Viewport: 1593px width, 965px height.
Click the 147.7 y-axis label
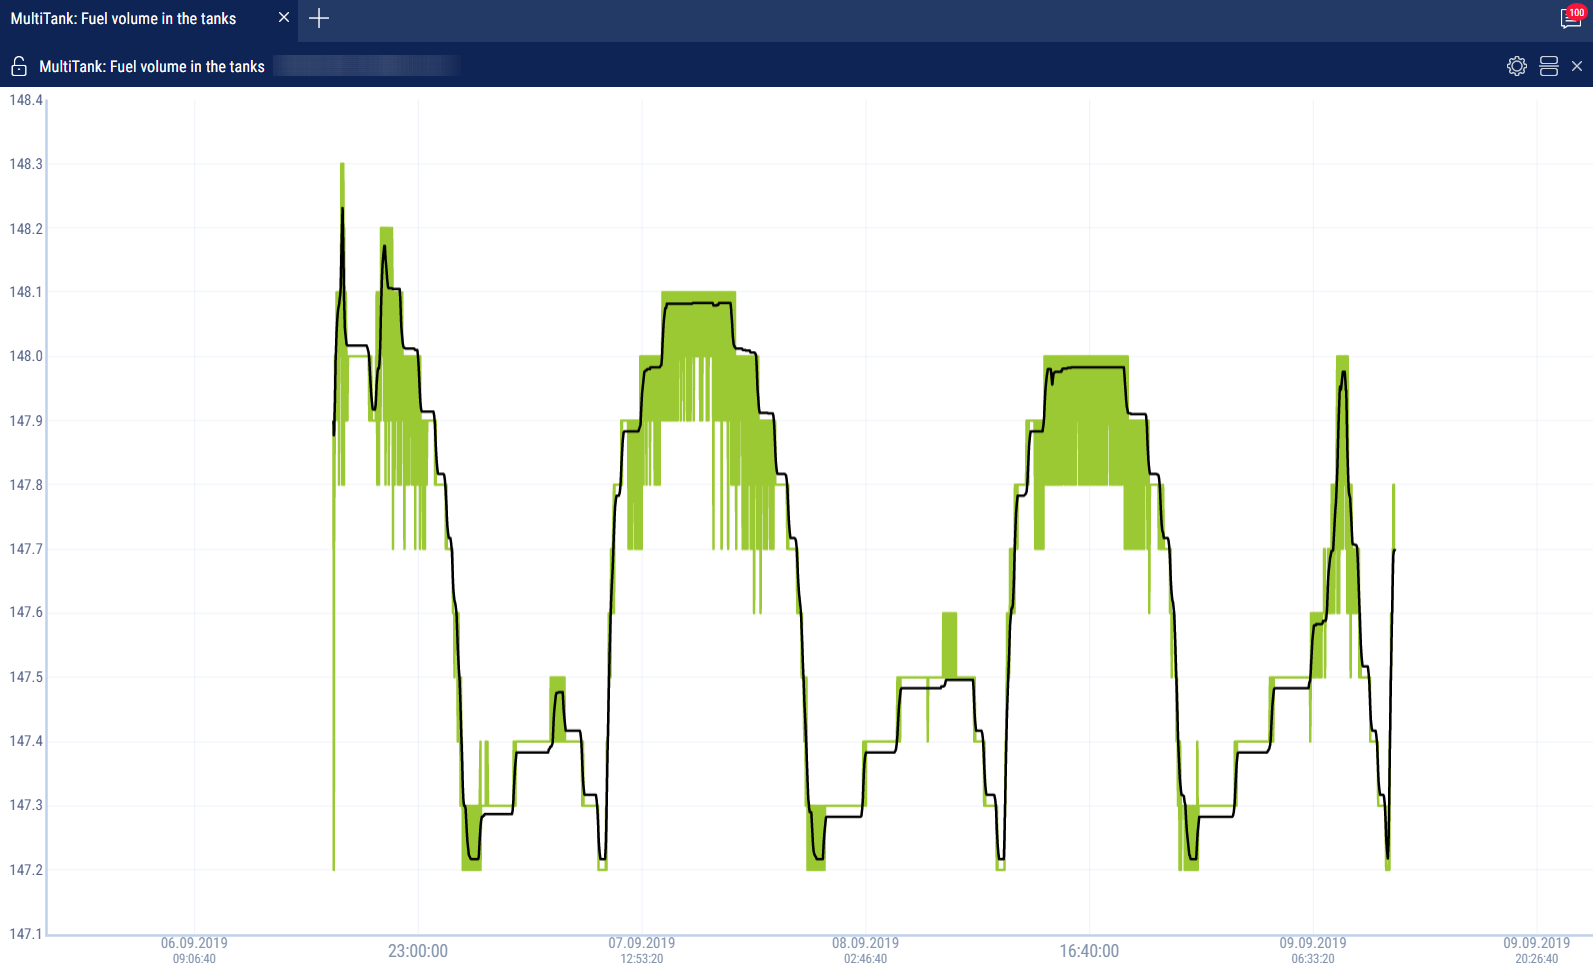click(x=26, y=549)
